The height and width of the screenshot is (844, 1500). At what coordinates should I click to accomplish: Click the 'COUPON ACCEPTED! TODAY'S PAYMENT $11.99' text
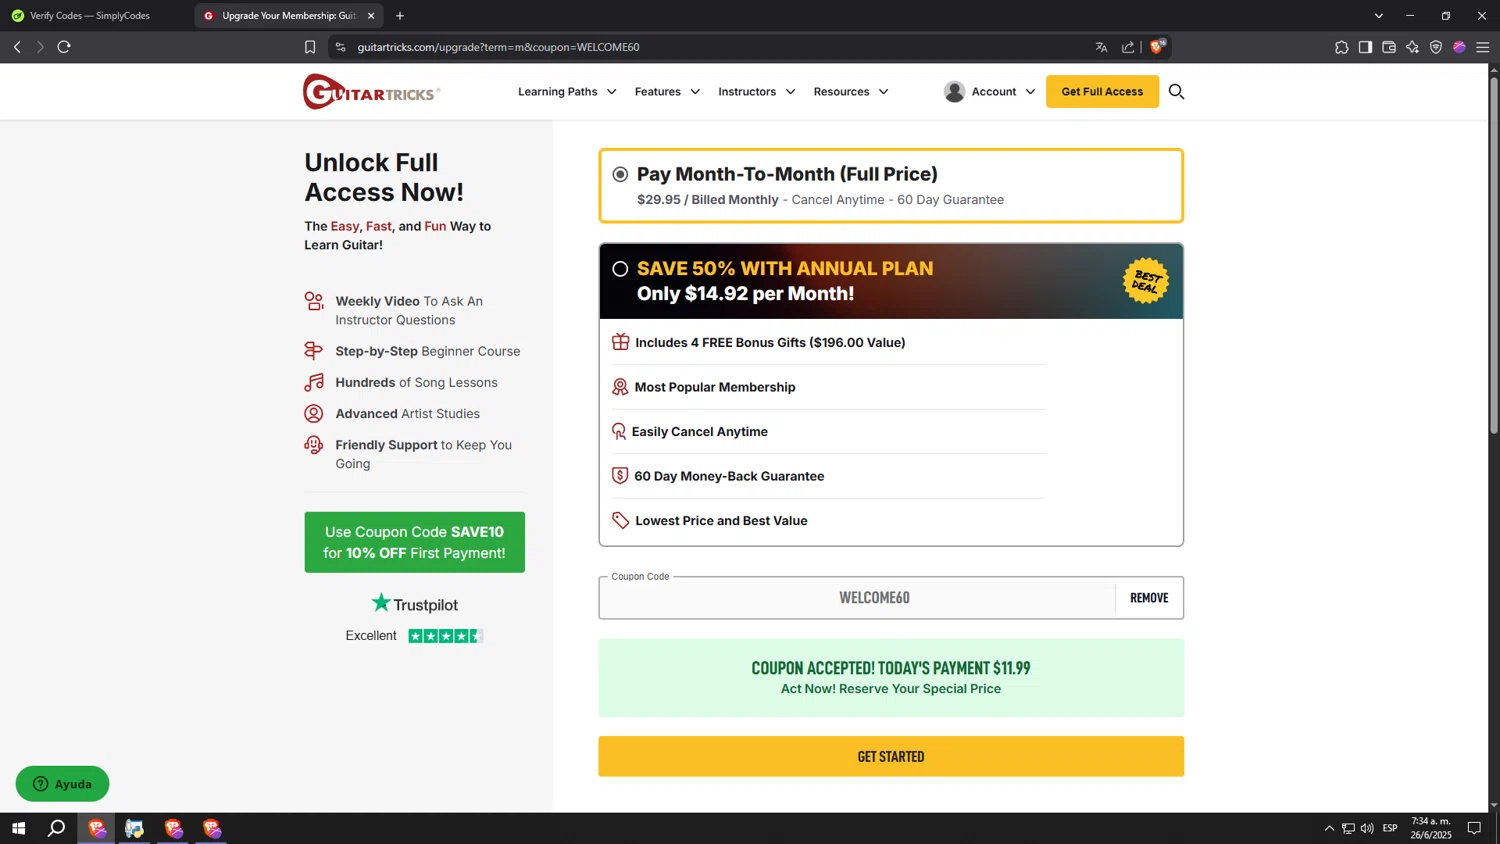coord(891,668)
